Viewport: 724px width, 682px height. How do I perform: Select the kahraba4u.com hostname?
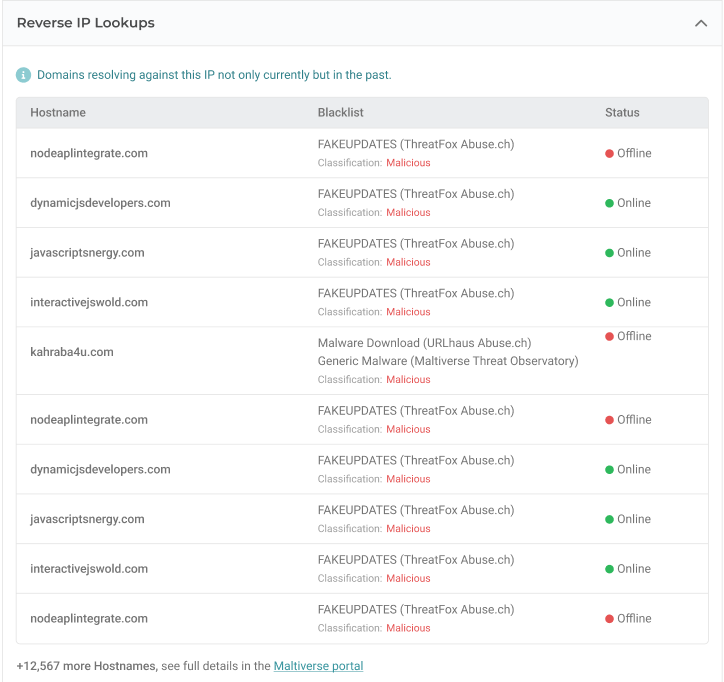[72, 352]
